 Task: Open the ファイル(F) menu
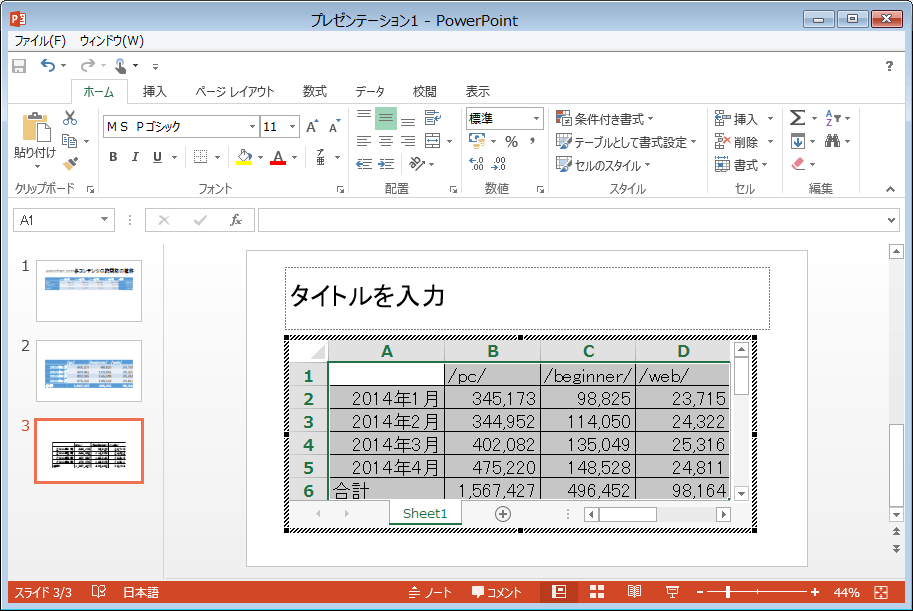40,41
